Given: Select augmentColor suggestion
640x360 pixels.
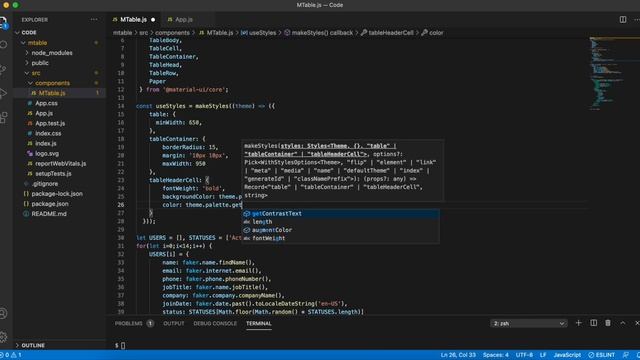Looking at the screenshot, I should (x=340, y=230).
